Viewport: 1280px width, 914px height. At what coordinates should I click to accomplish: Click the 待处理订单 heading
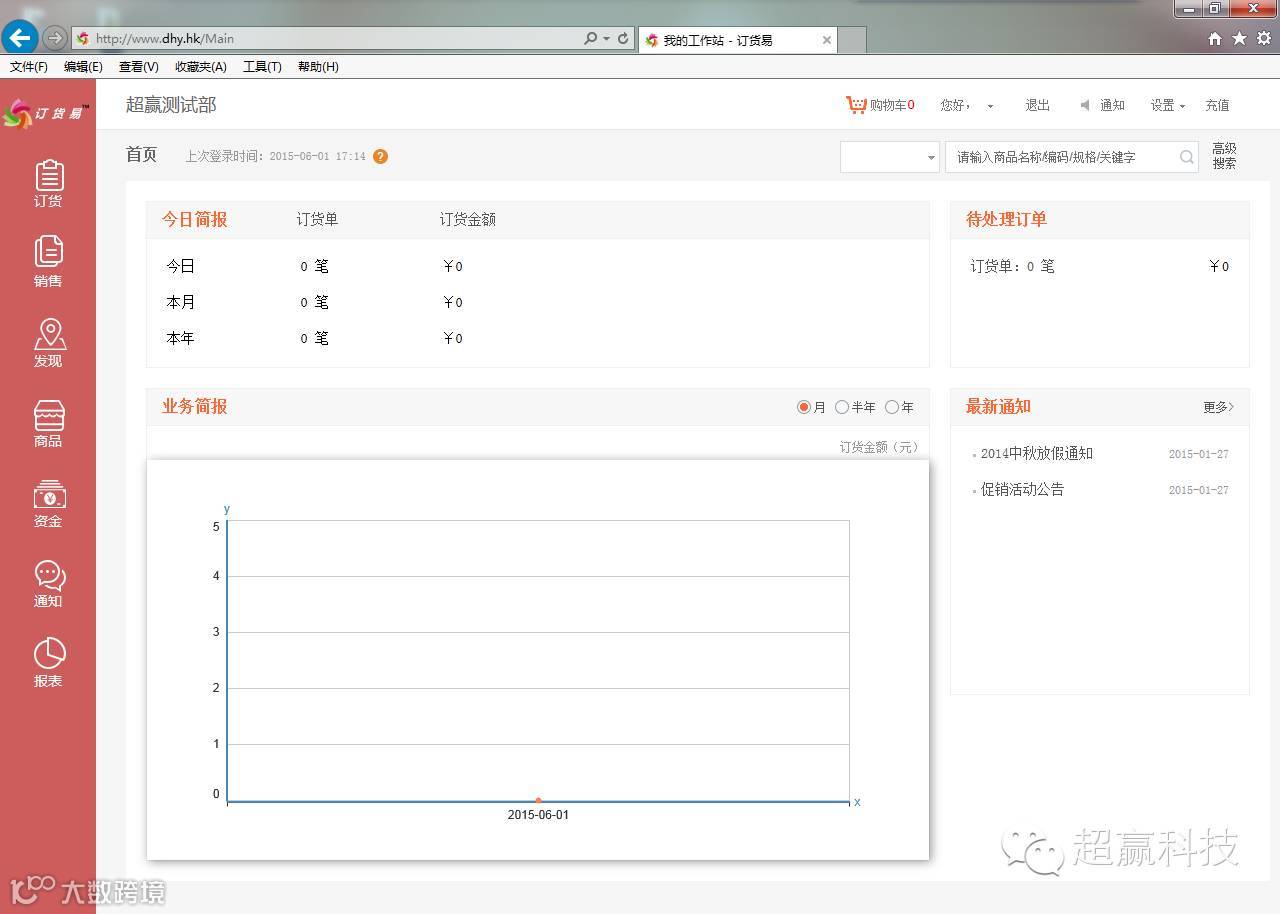(x=1006, y=219)
